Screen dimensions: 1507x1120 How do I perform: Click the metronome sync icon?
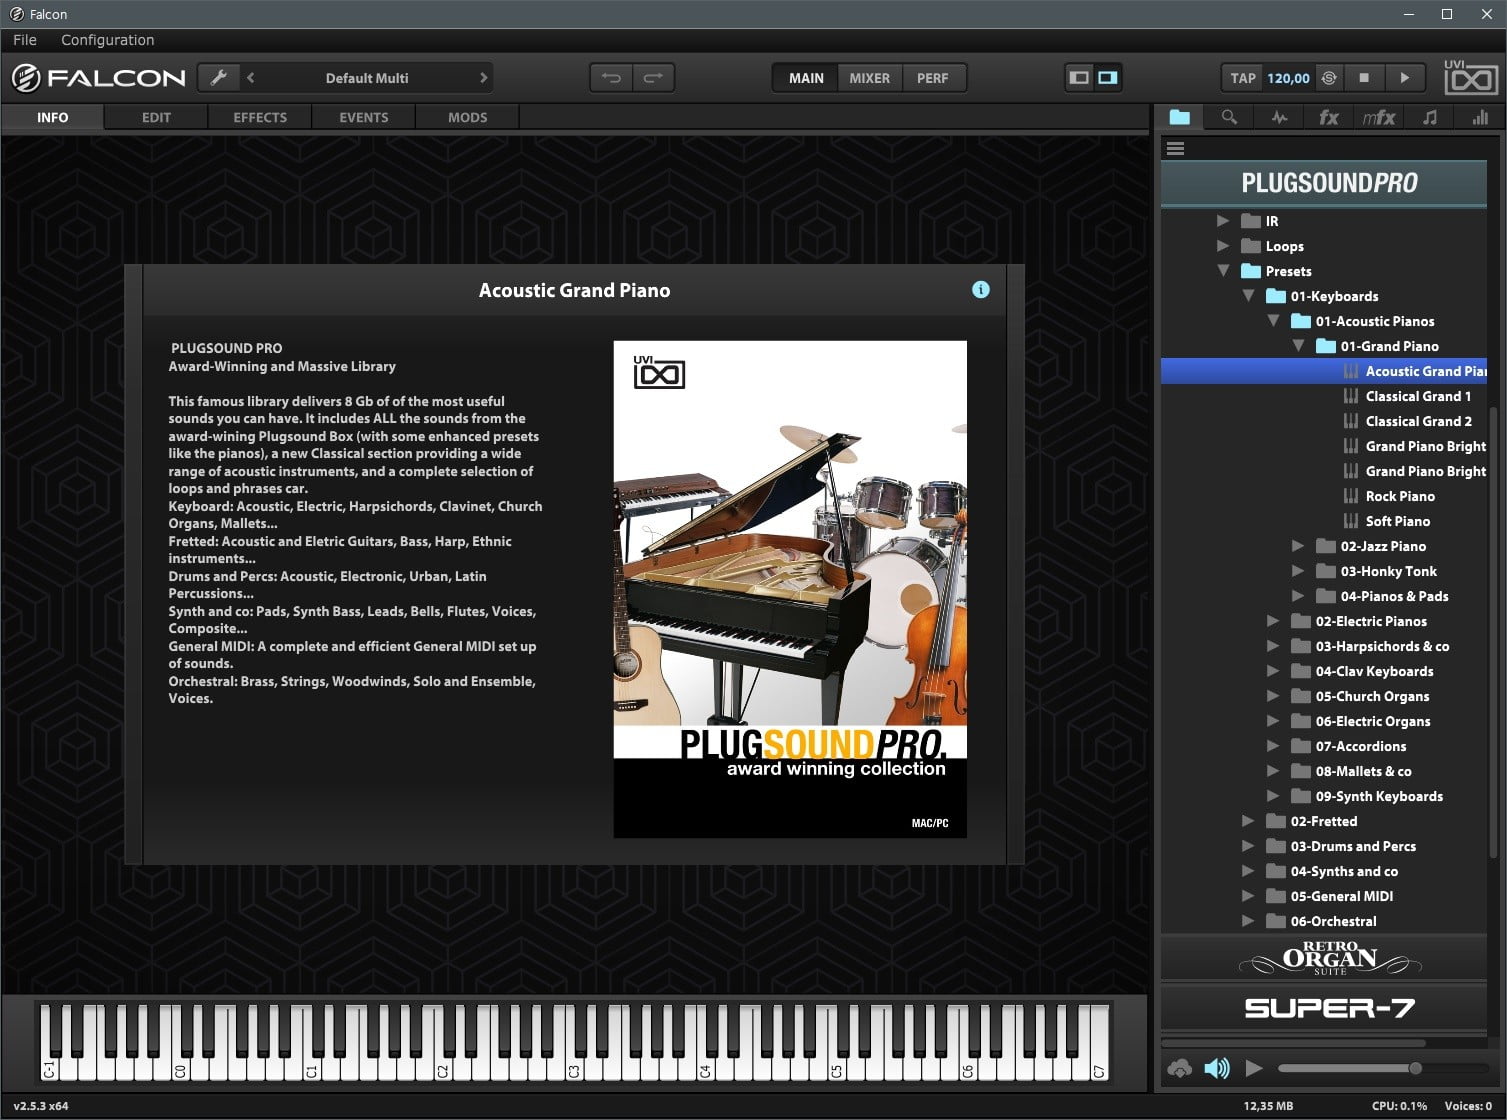[x=1329, y=78]
